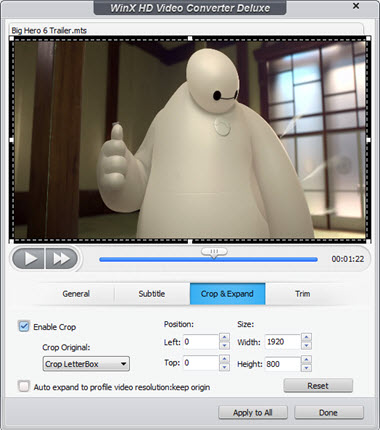Screen dimensions: 380x430
Task: Enable Auto expand to profile video resolution
Action: pos(24,387)
